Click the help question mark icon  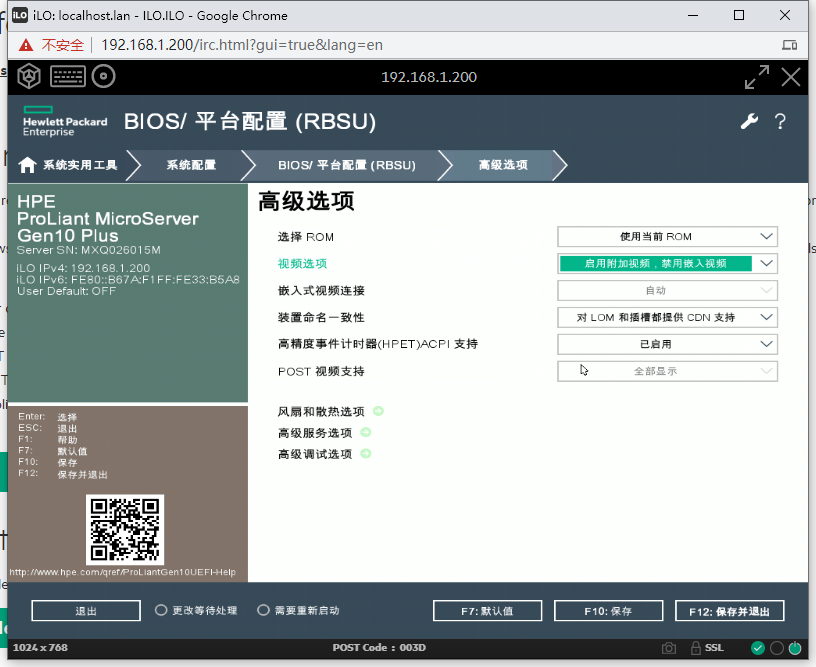pyautogui.click(x=781, y=121)
